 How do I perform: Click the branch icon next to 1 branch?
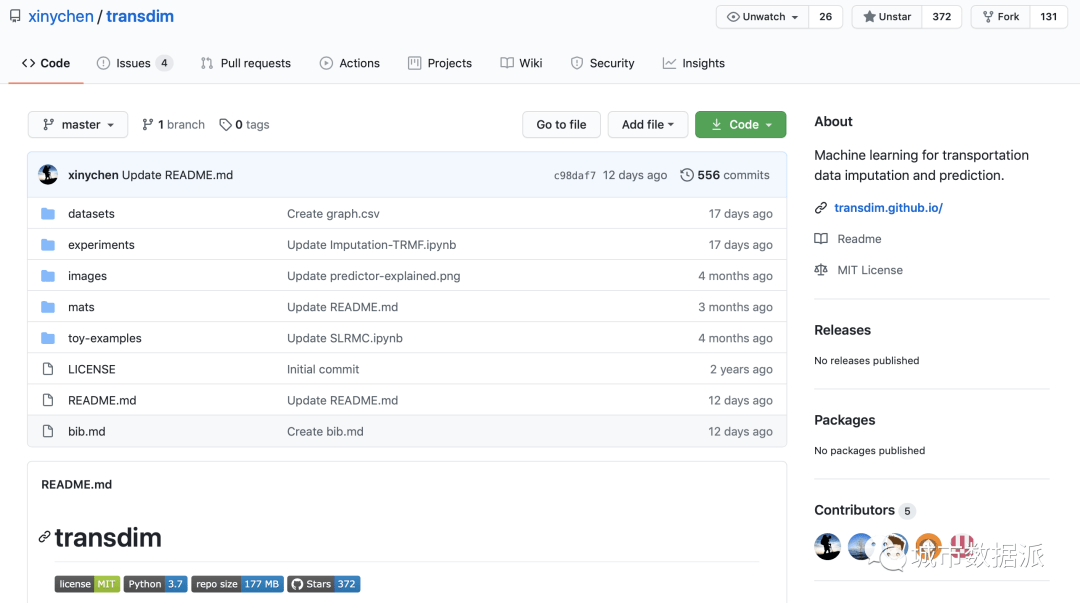tap(148, 125)
